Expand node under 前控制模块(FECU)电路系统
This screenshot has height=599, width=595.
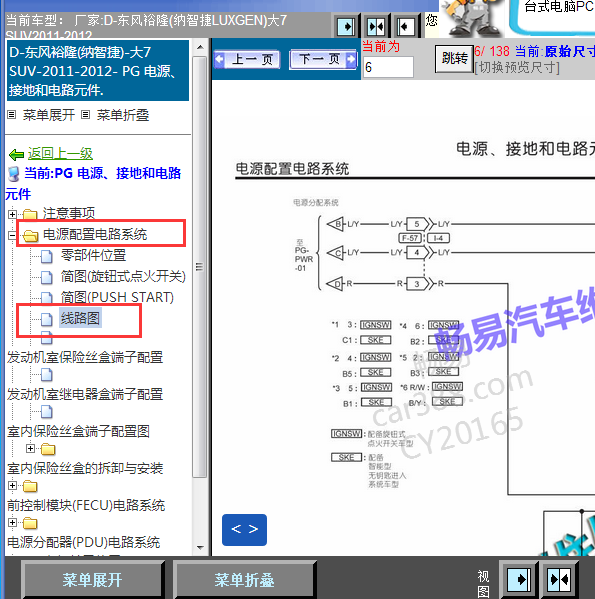point(12,522)
